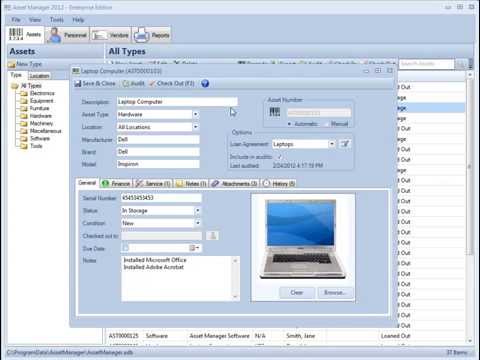Switch to the Notes (1) tab
480x360 pixels.
click(191, 183)
